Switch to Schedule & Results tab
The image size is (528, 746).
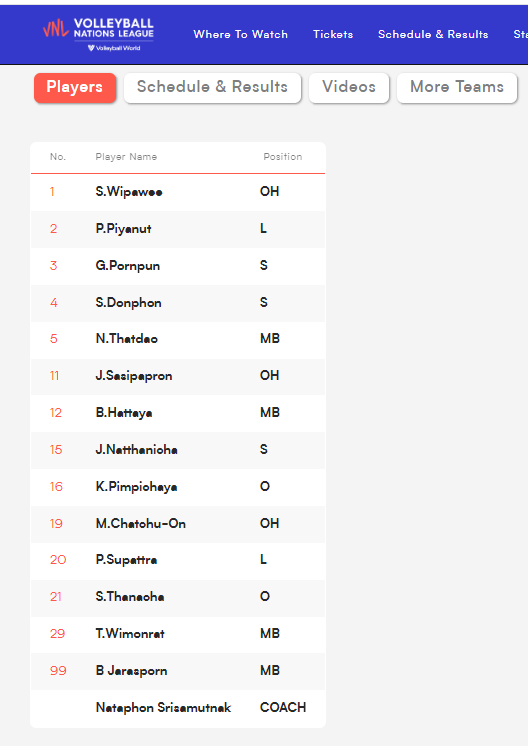pyautogui.click(x=212, y=88)
